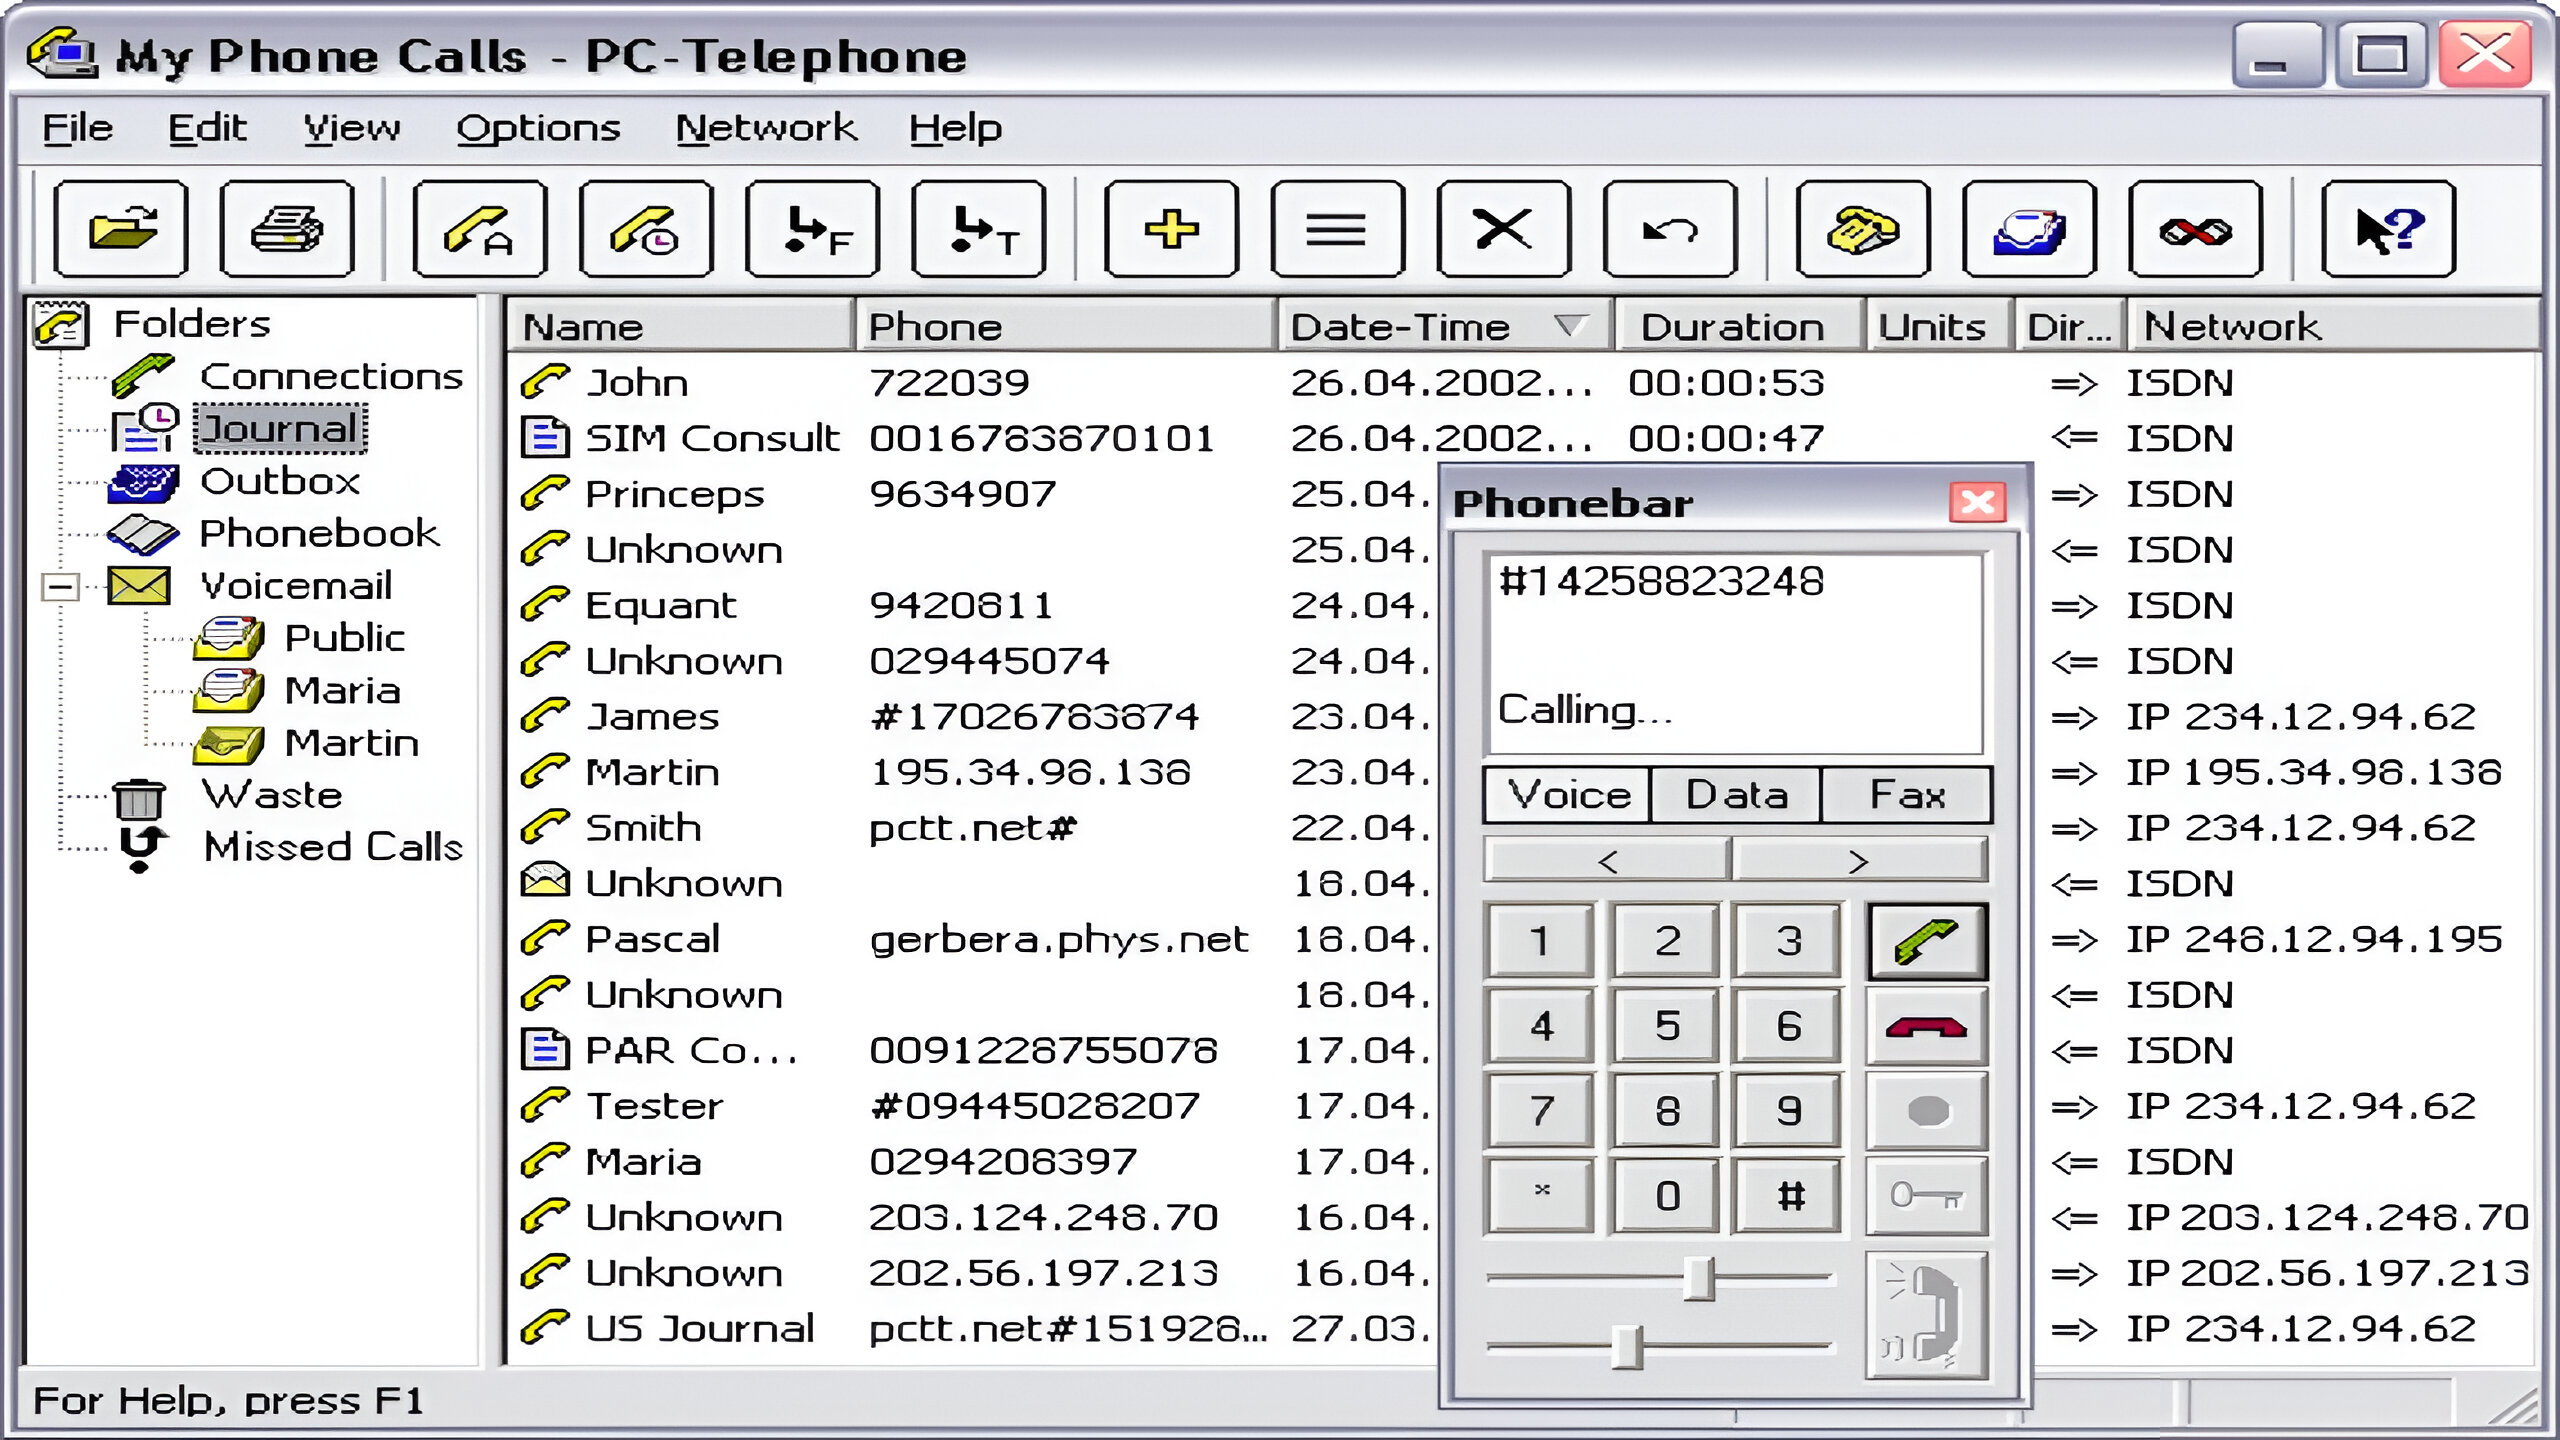Click the yellow plus add icon
Viewport: 2560px width, 1440px height.
pos(1171,229)
